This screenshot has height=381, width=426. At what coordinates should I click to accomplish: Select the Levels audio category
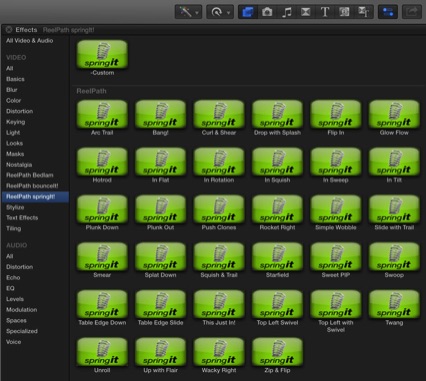tap(15, 299)
